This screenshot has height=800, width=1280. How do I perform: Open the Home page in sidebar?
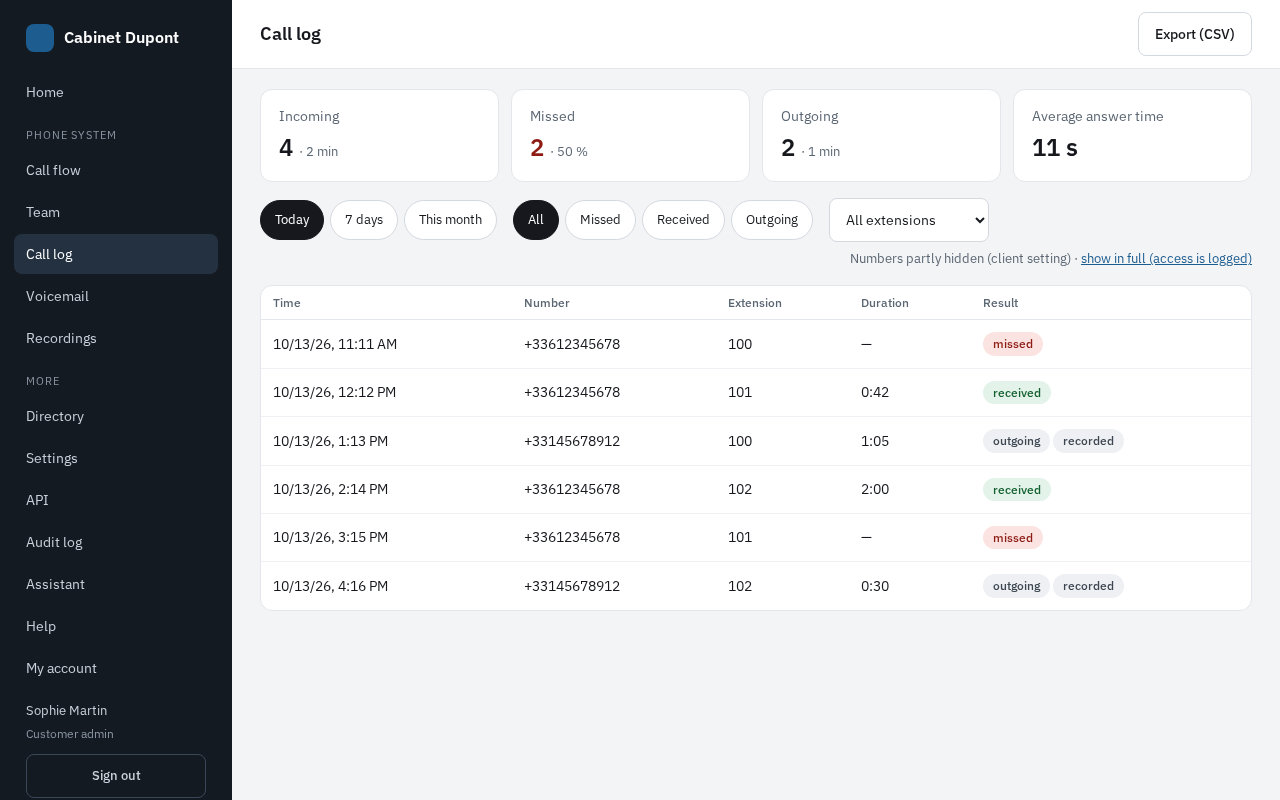click(116, 92)
